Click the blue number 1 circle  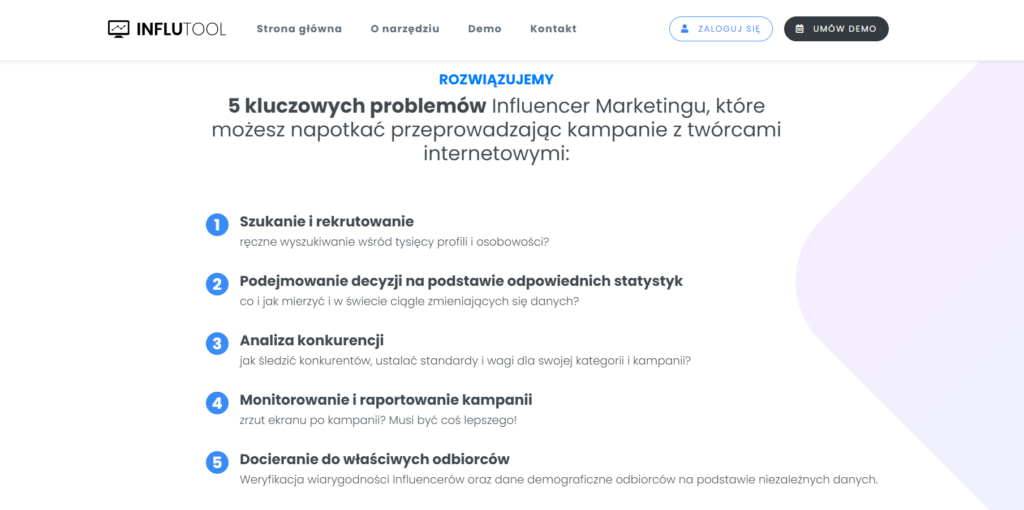[217, 225]
